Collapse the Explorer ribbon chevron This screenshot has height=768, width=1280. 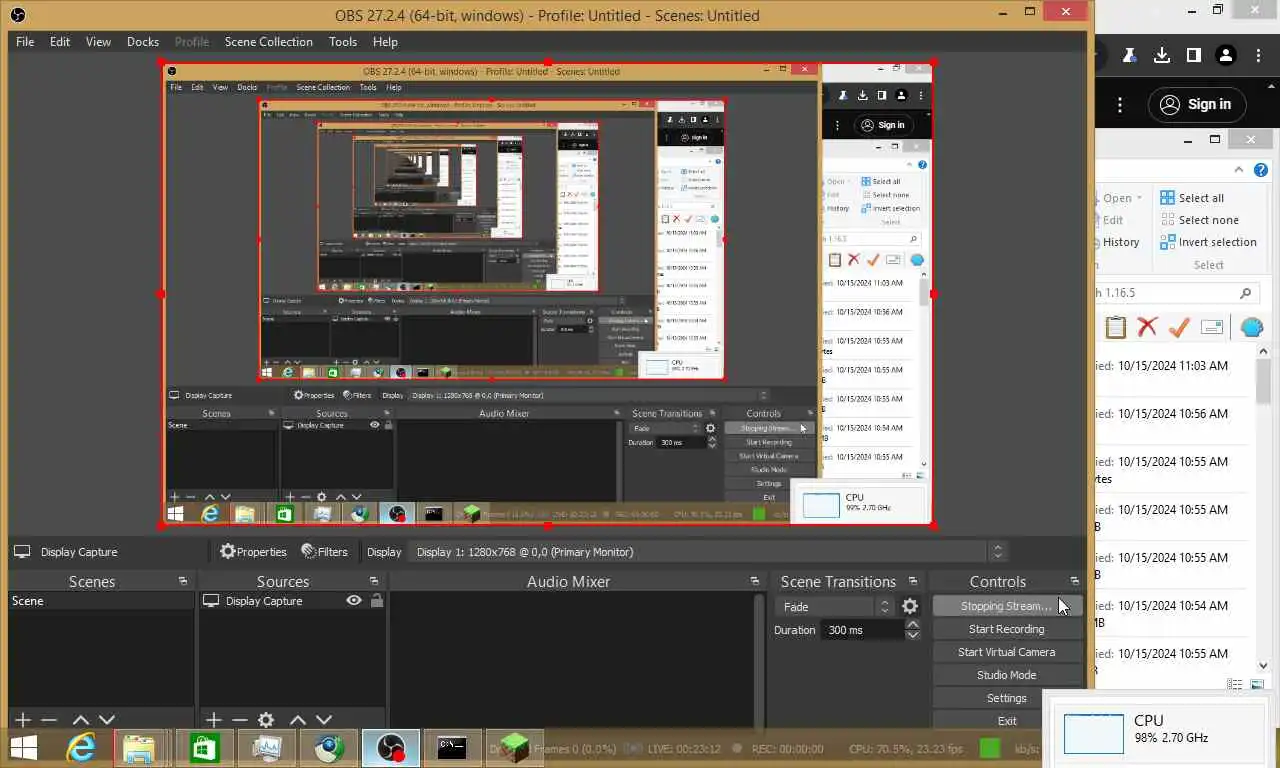1238,170
